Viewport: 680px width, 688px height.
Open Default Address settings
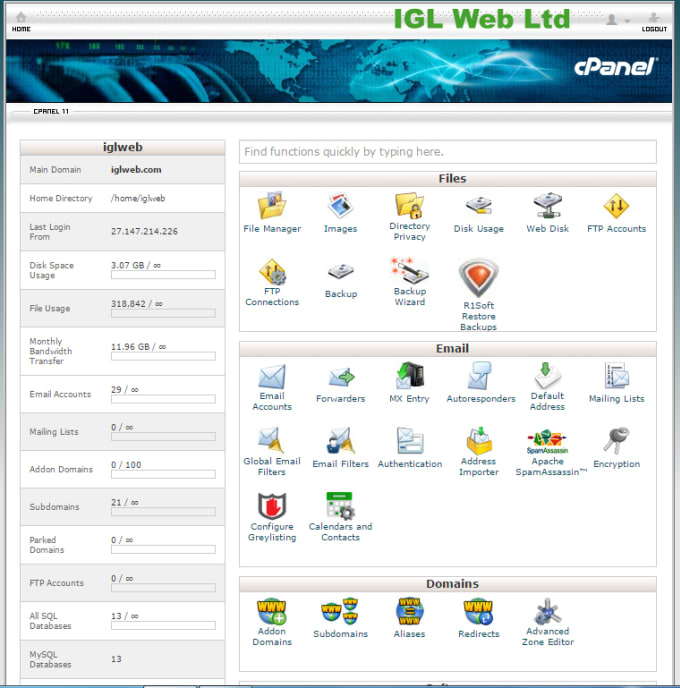coord(547,387)
